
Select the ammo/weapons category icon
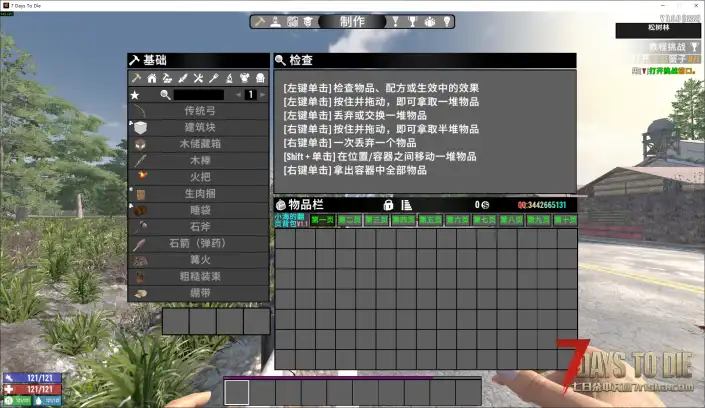pyautogui.click(x=183, y=78)
